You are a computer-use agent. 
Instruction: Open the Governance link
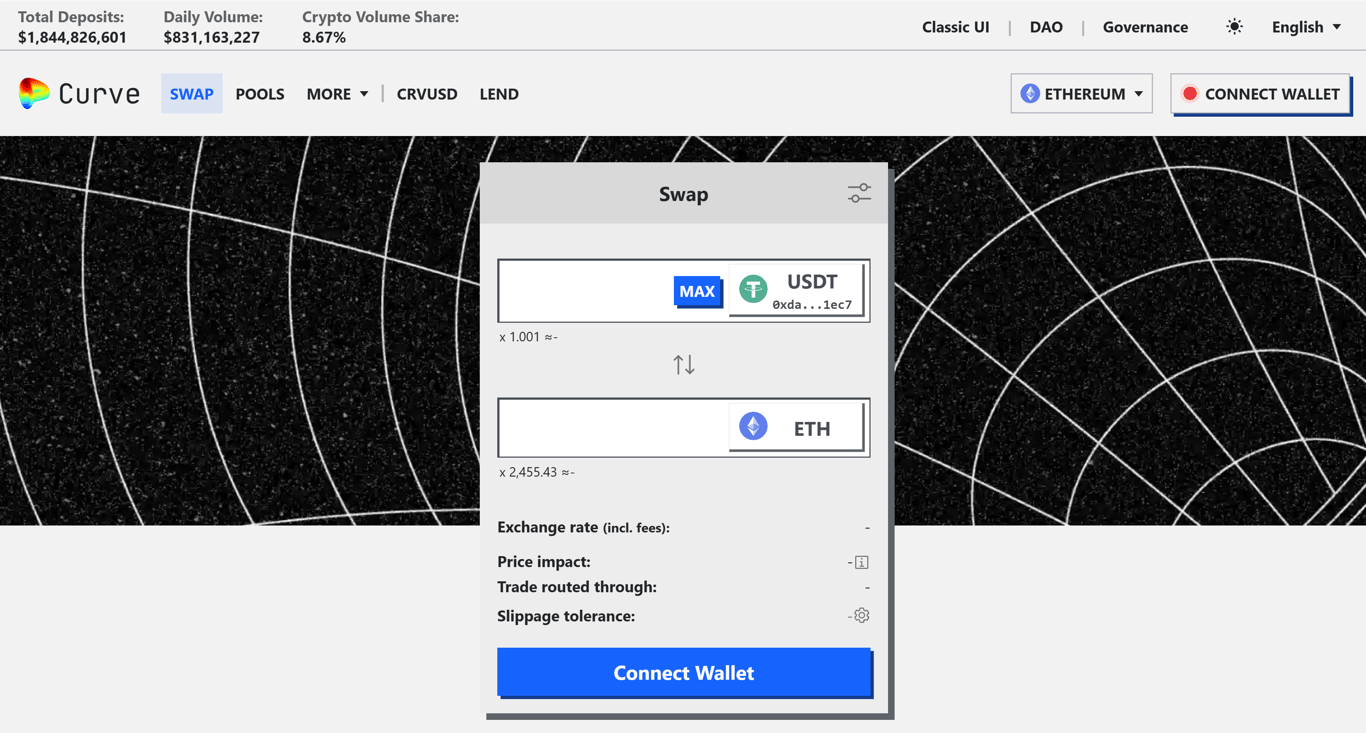pos(1145,27)
